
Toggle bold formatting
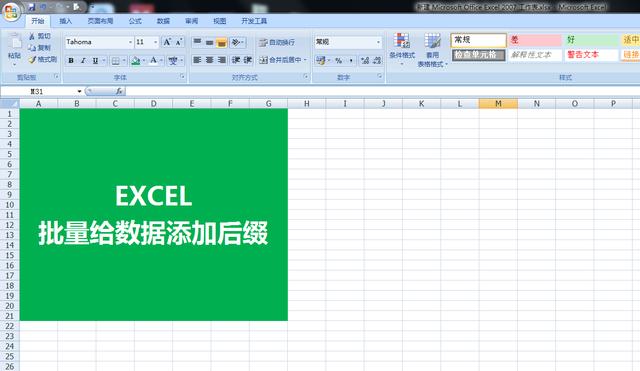click(x=71, y=60)
